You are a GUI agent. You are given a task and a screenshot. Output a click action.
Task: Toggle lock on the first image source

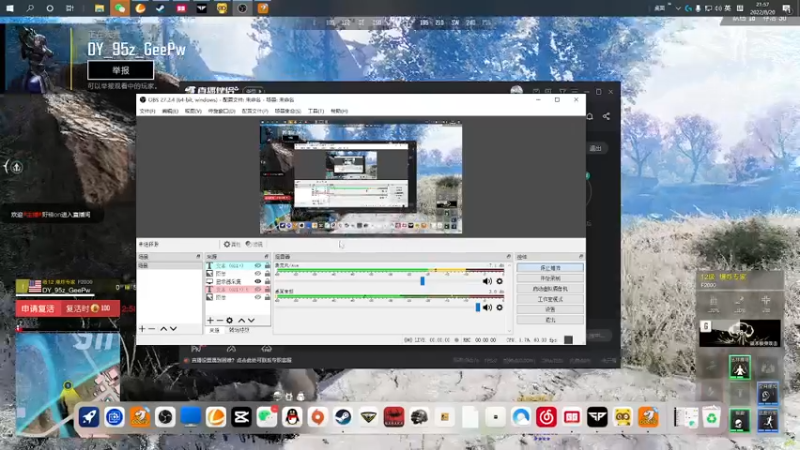(x=267, y=273)
